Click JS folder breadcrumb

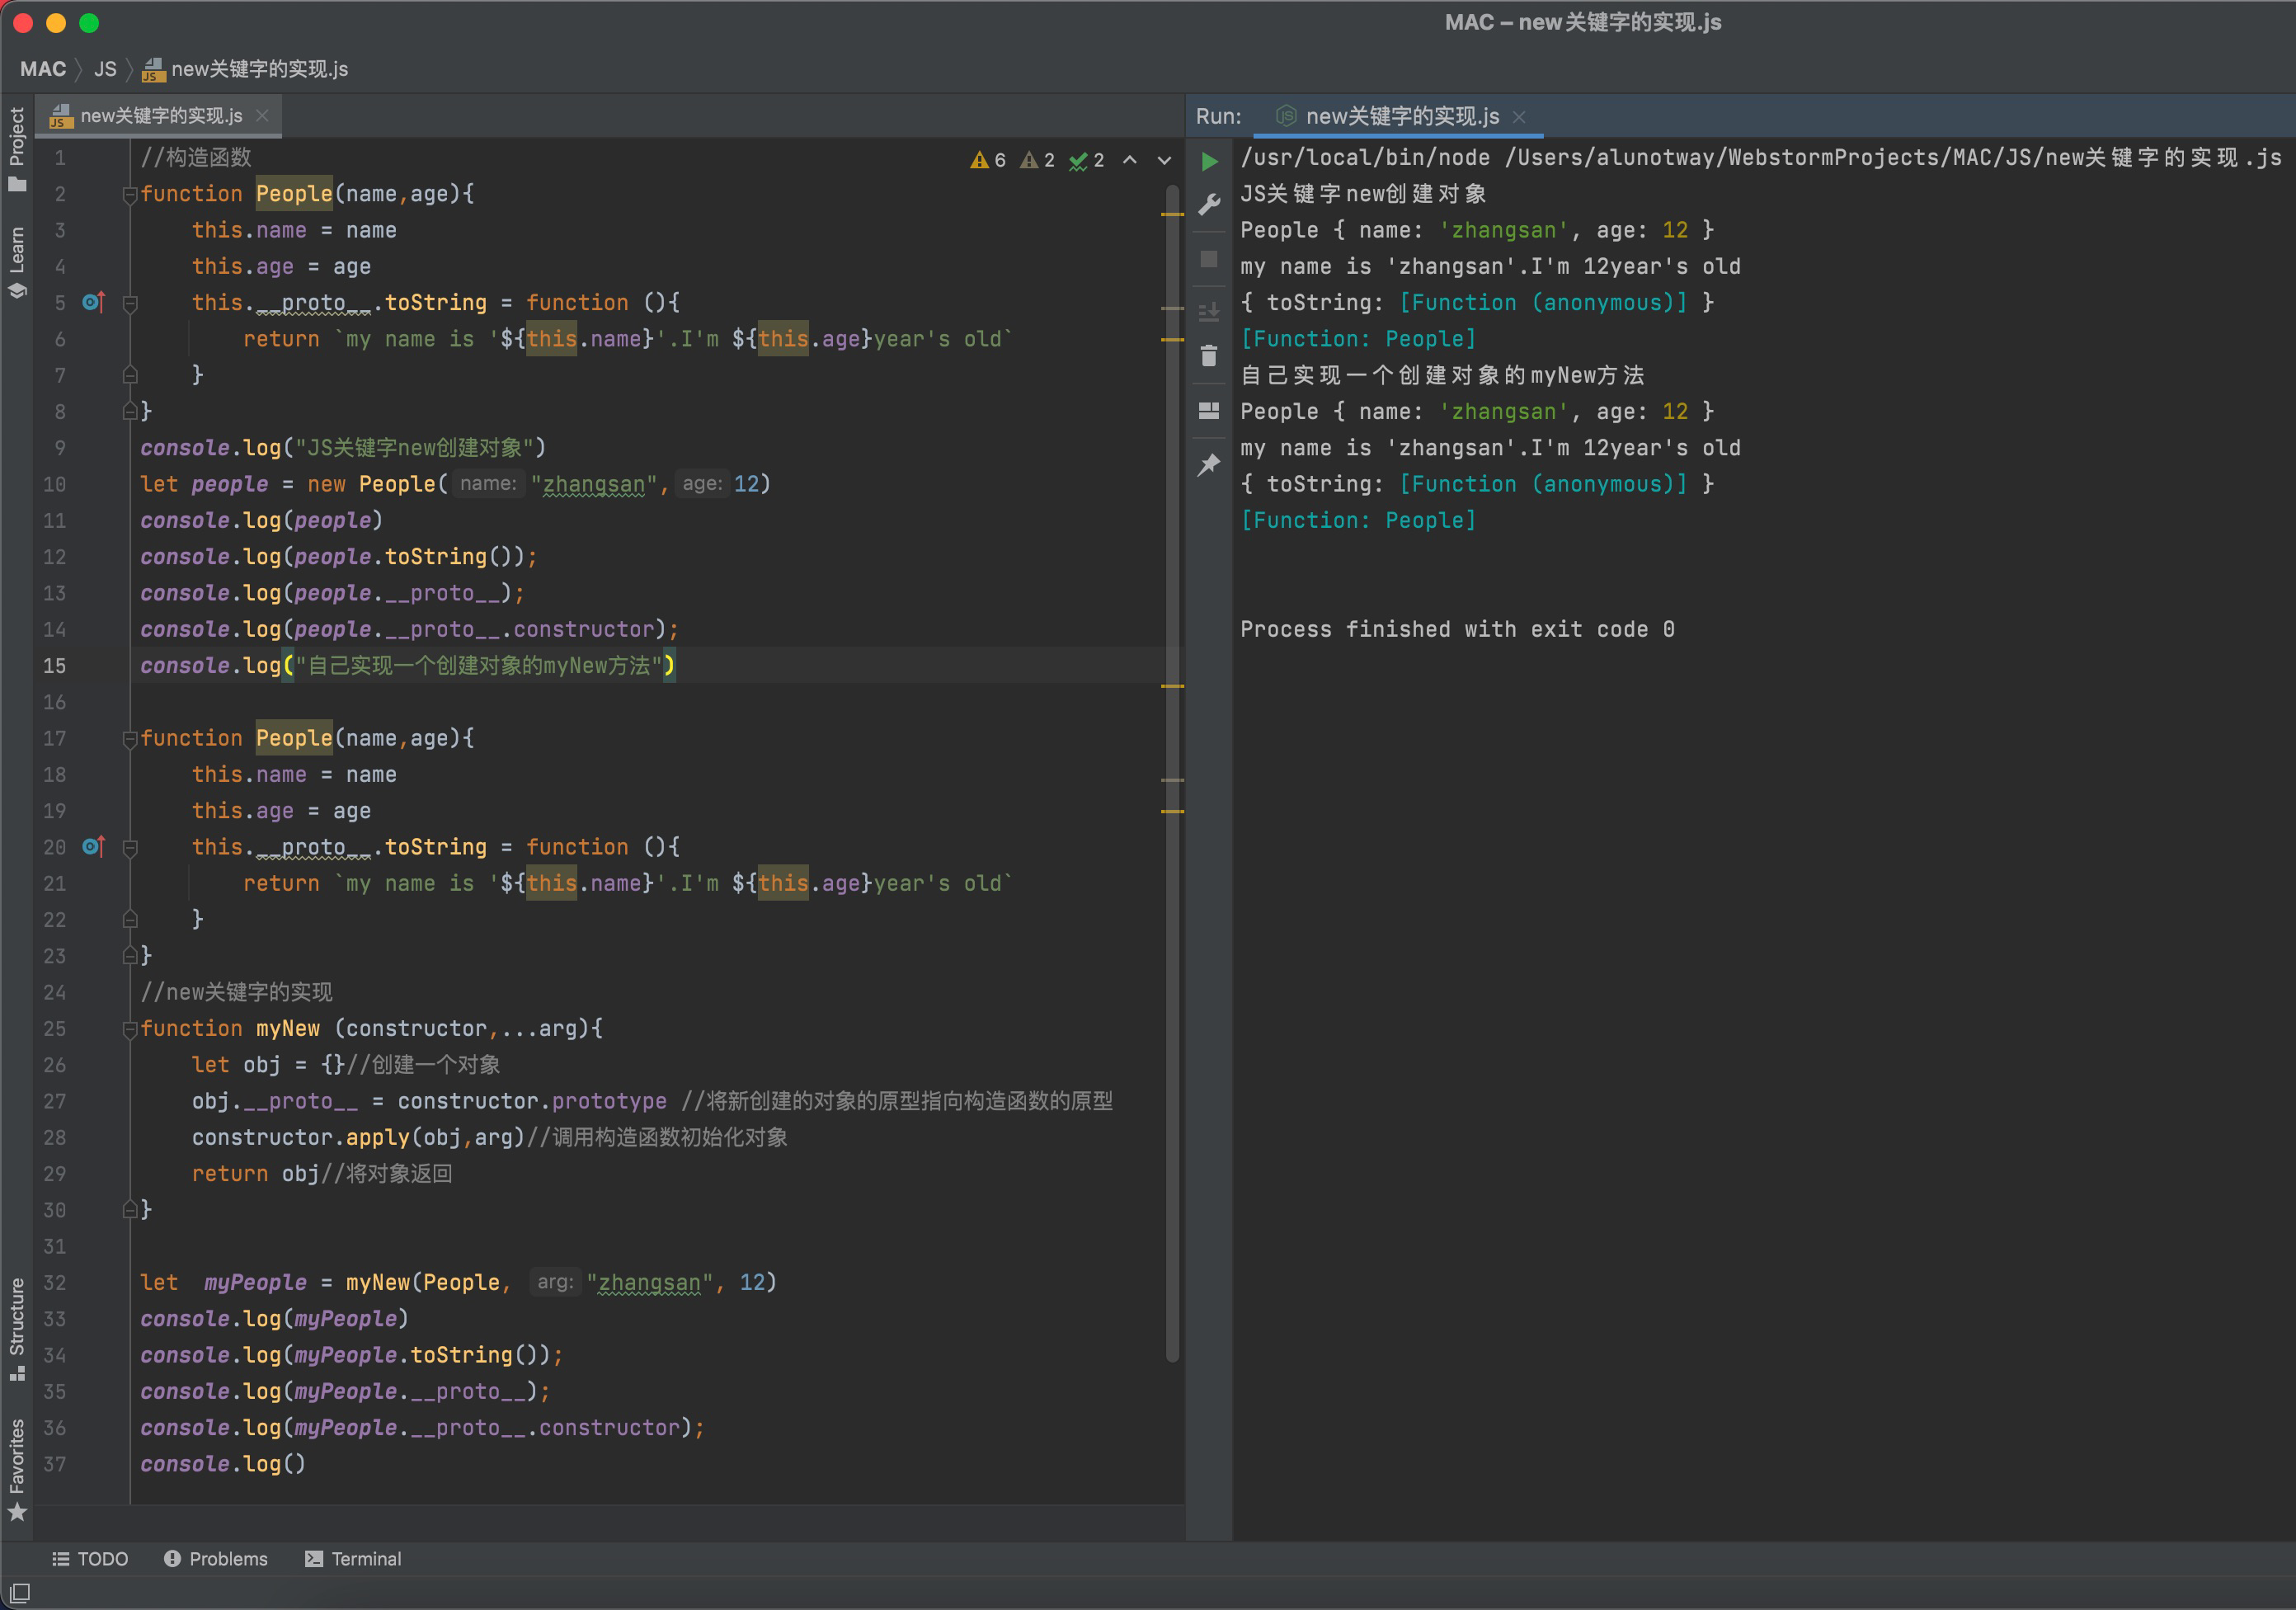105,69
